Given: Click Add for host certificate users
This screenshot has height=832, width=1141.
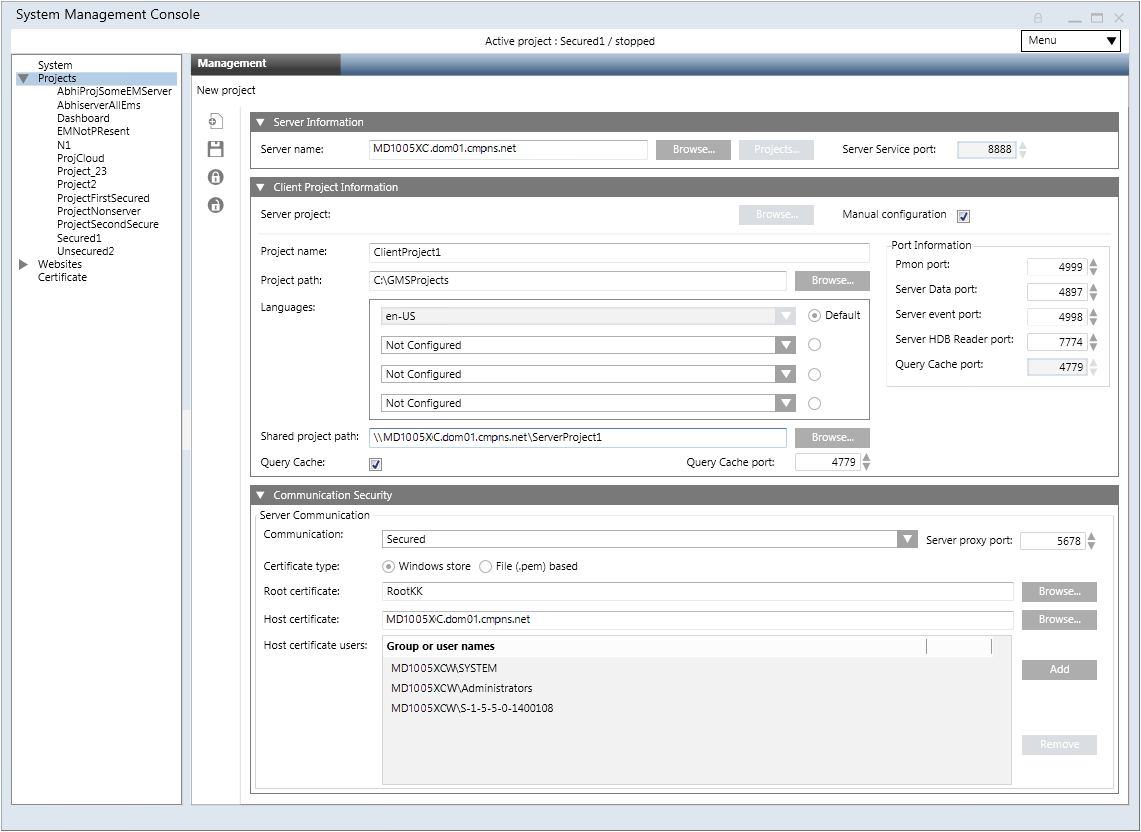Looking at the screenshot, I should pyautogui.click(x=1059, y=670).
